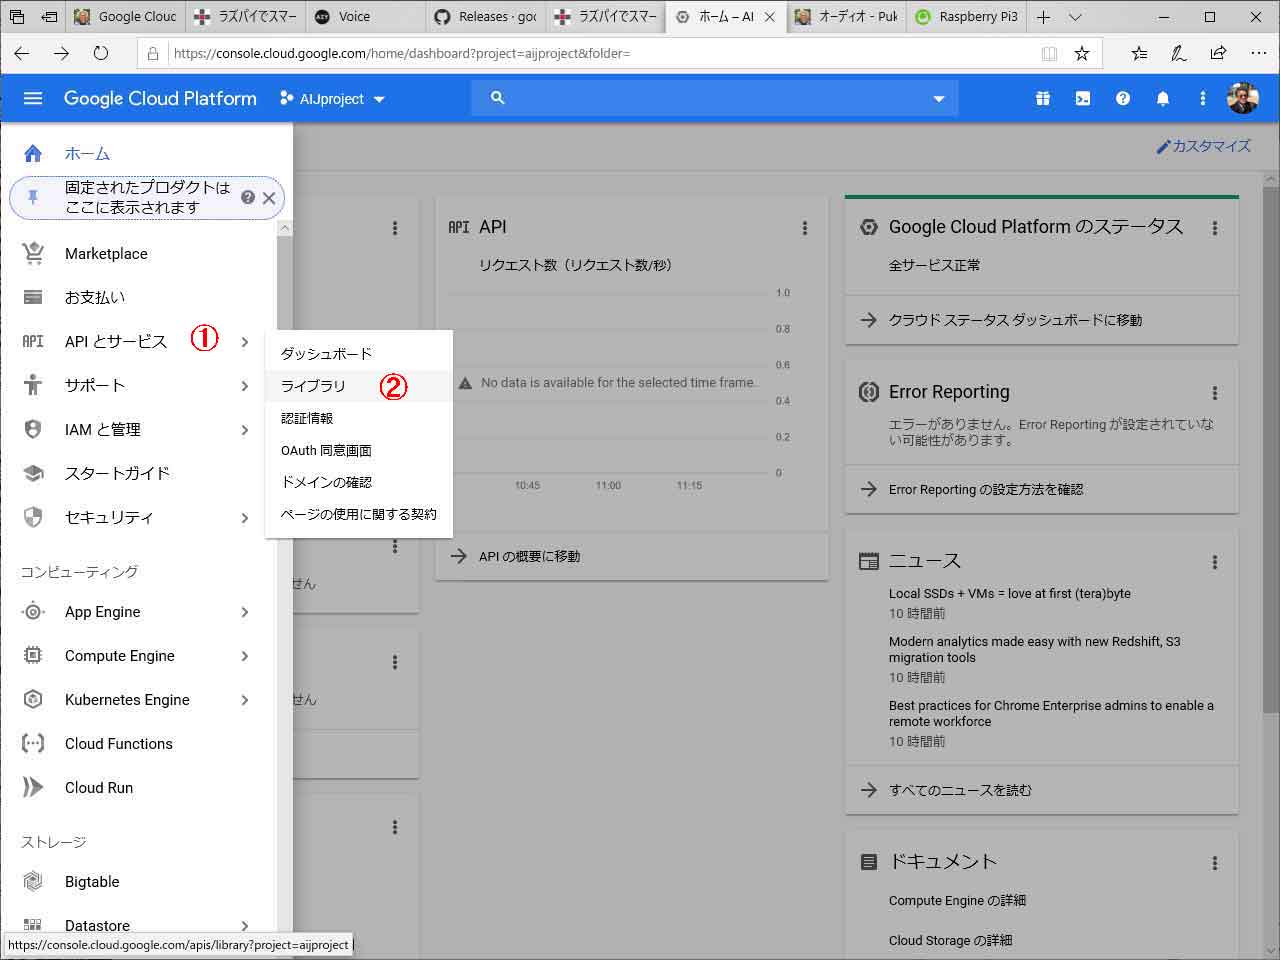
Task: Open the gift free trial icon
Action: 1043,98
